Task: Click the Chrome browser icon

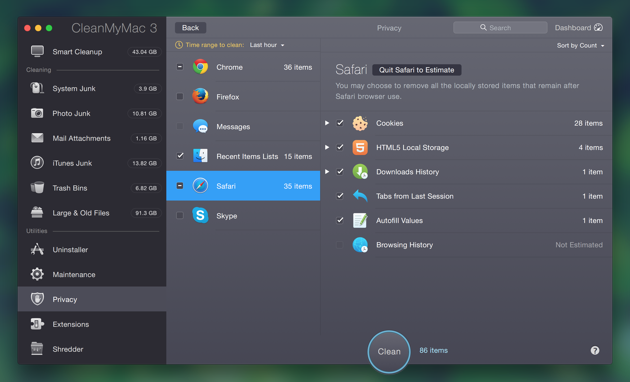Action: 200,67
